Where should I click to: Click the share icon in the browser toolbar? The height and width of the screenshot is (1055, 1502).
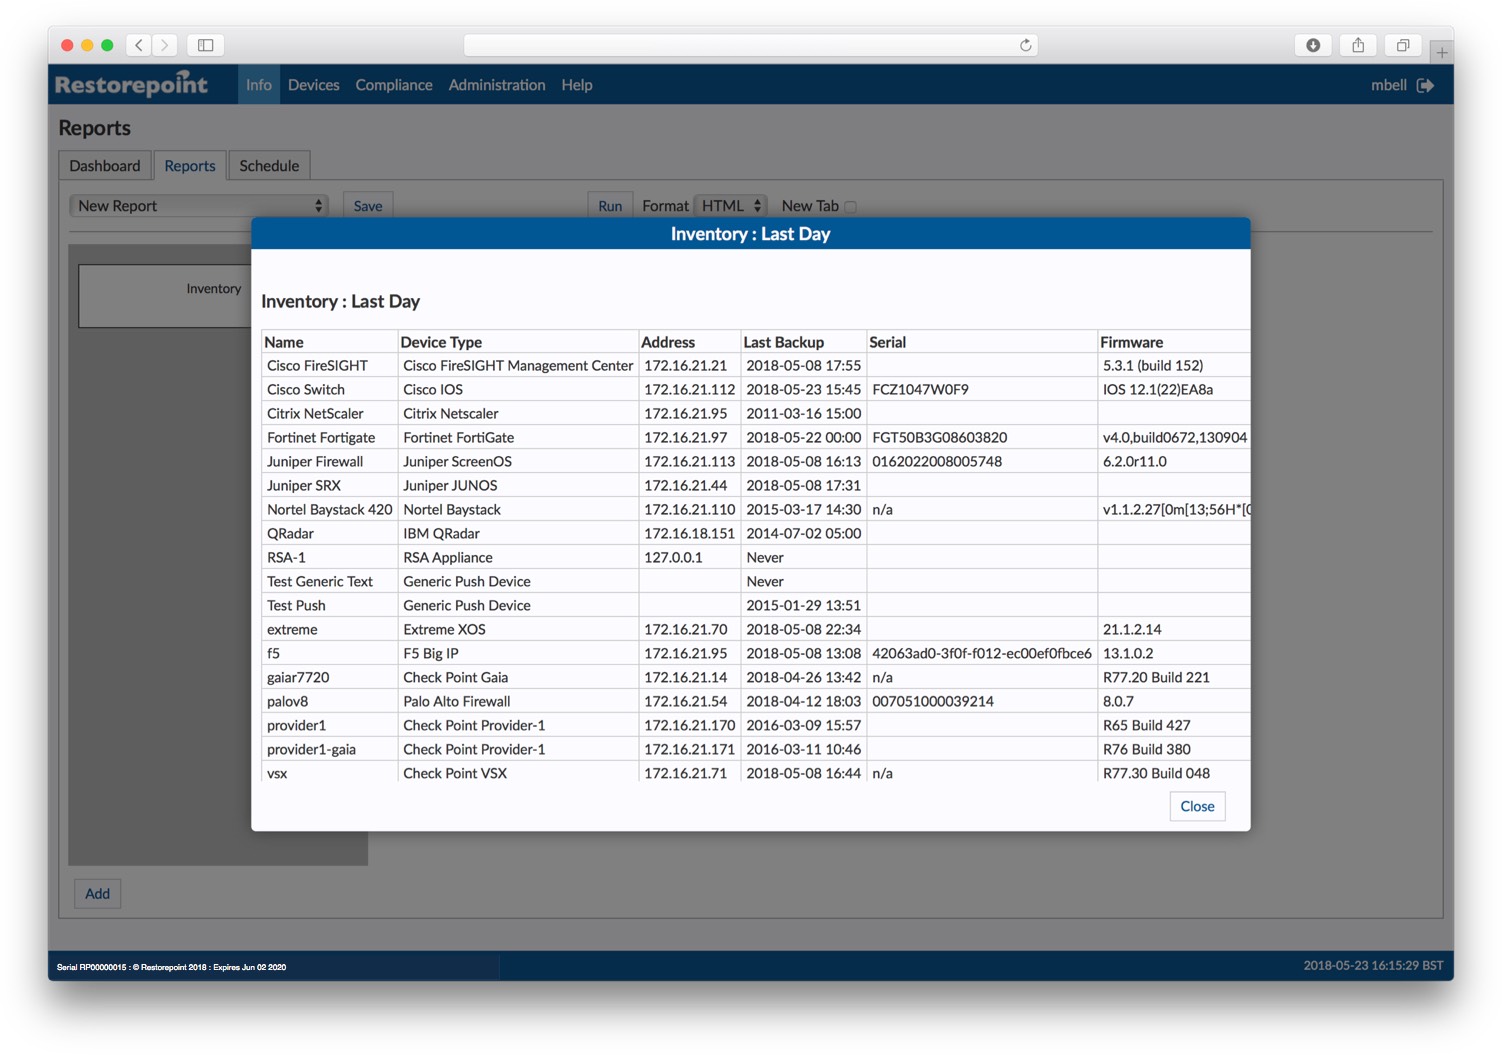[x=1357, y=45]
